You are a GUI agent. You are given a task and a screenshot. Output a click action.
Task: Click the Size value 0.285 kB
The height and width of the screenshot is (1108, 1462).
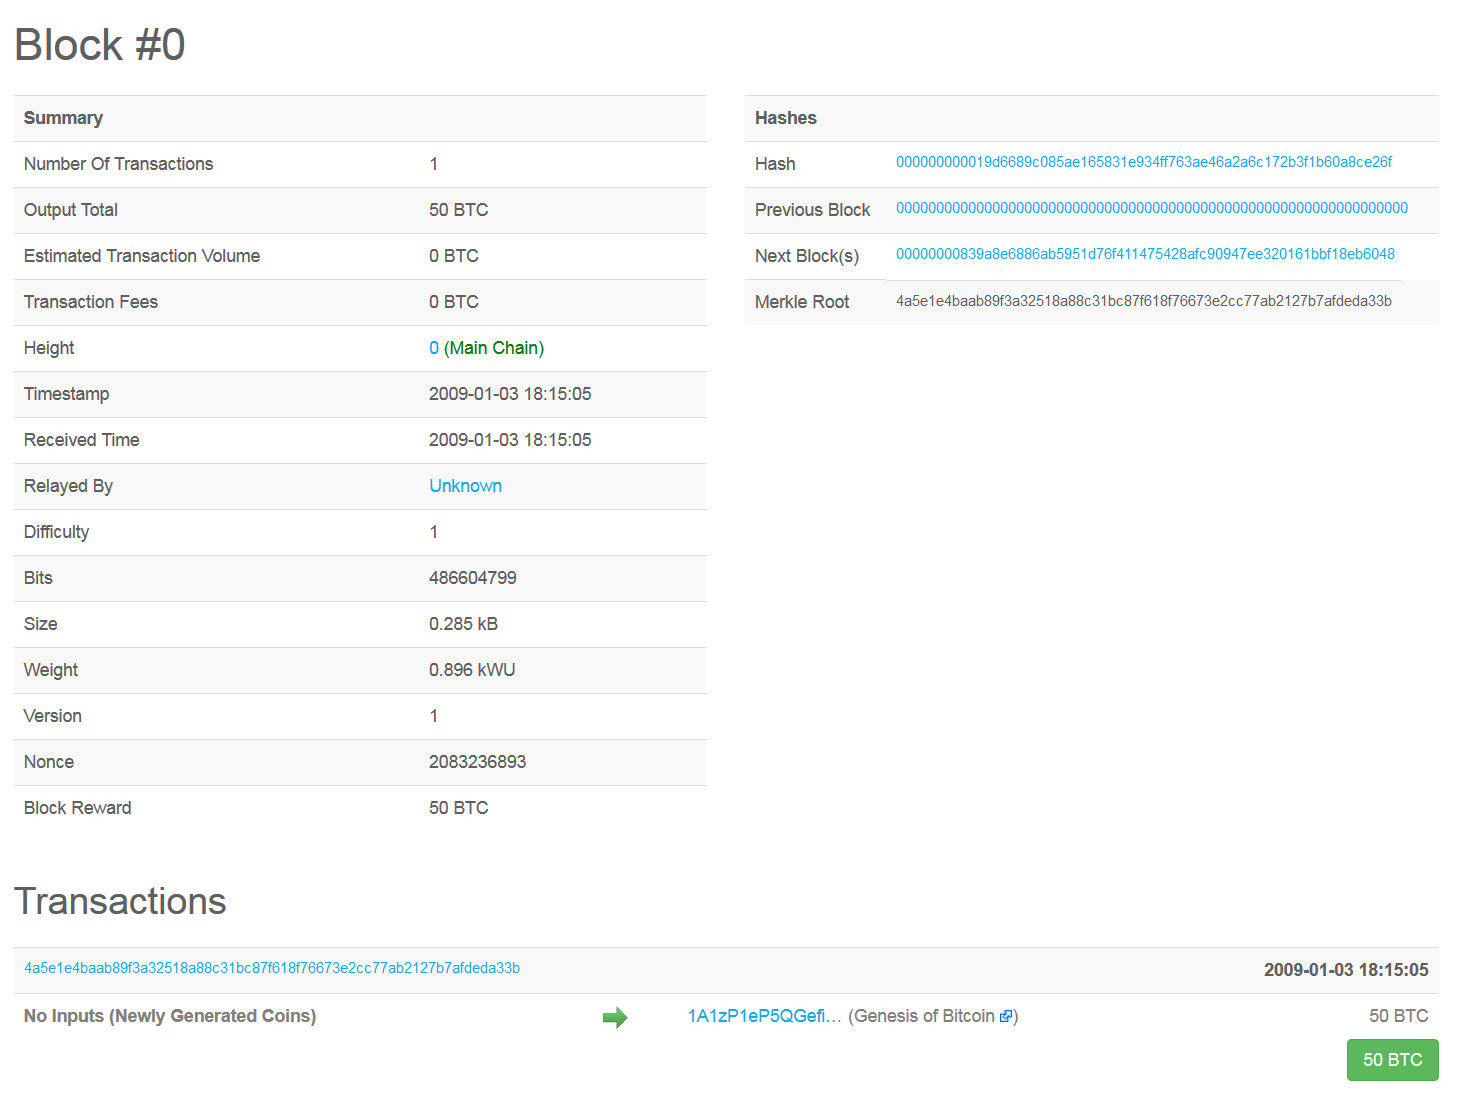(463, 624)
